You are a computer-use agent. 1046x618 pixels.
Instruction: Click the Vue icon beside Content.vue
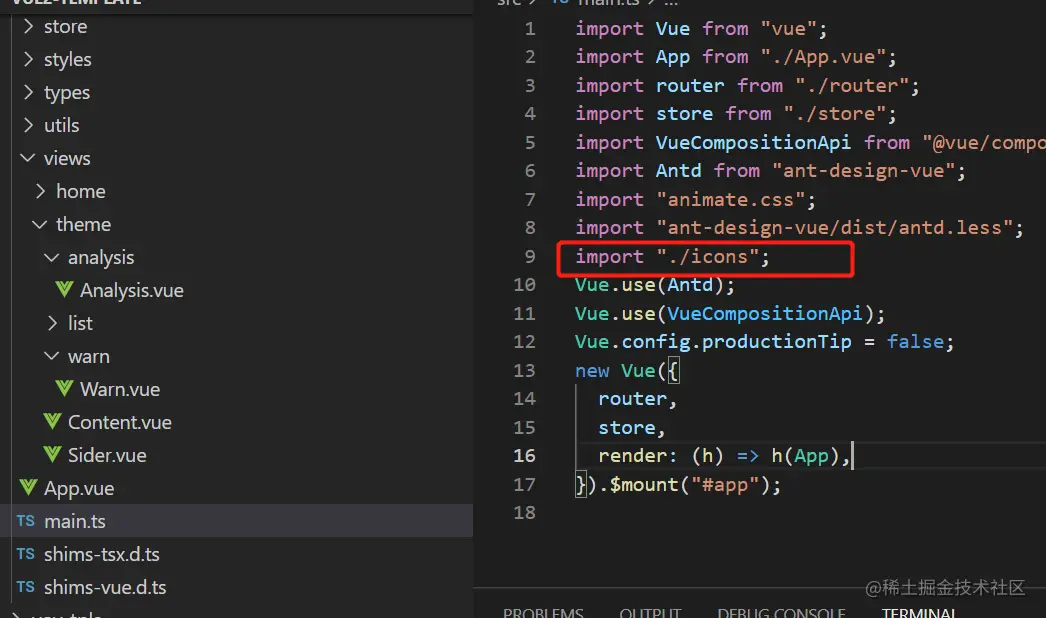point(52,422)
